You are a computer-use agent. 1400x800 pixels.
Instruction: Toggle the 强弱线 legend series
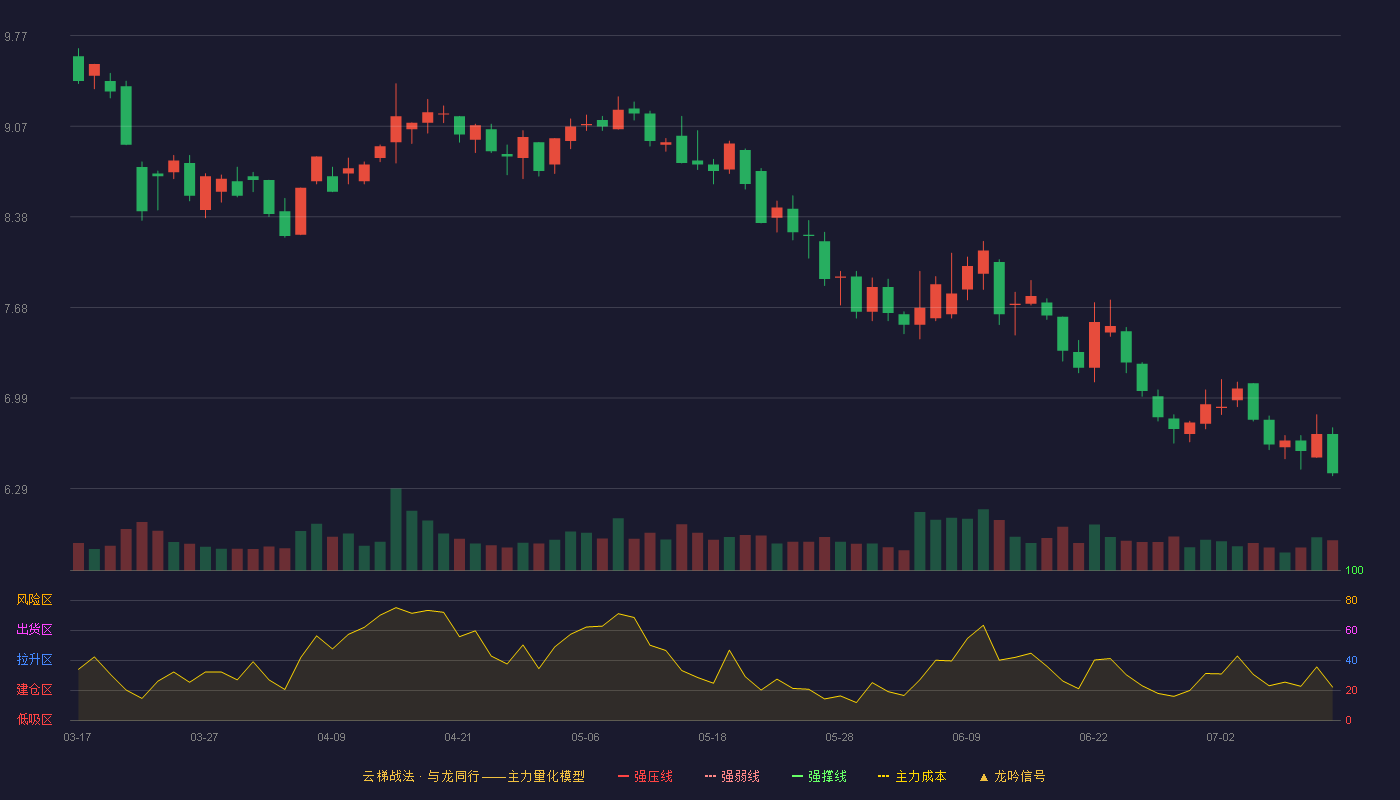[732, 776]
